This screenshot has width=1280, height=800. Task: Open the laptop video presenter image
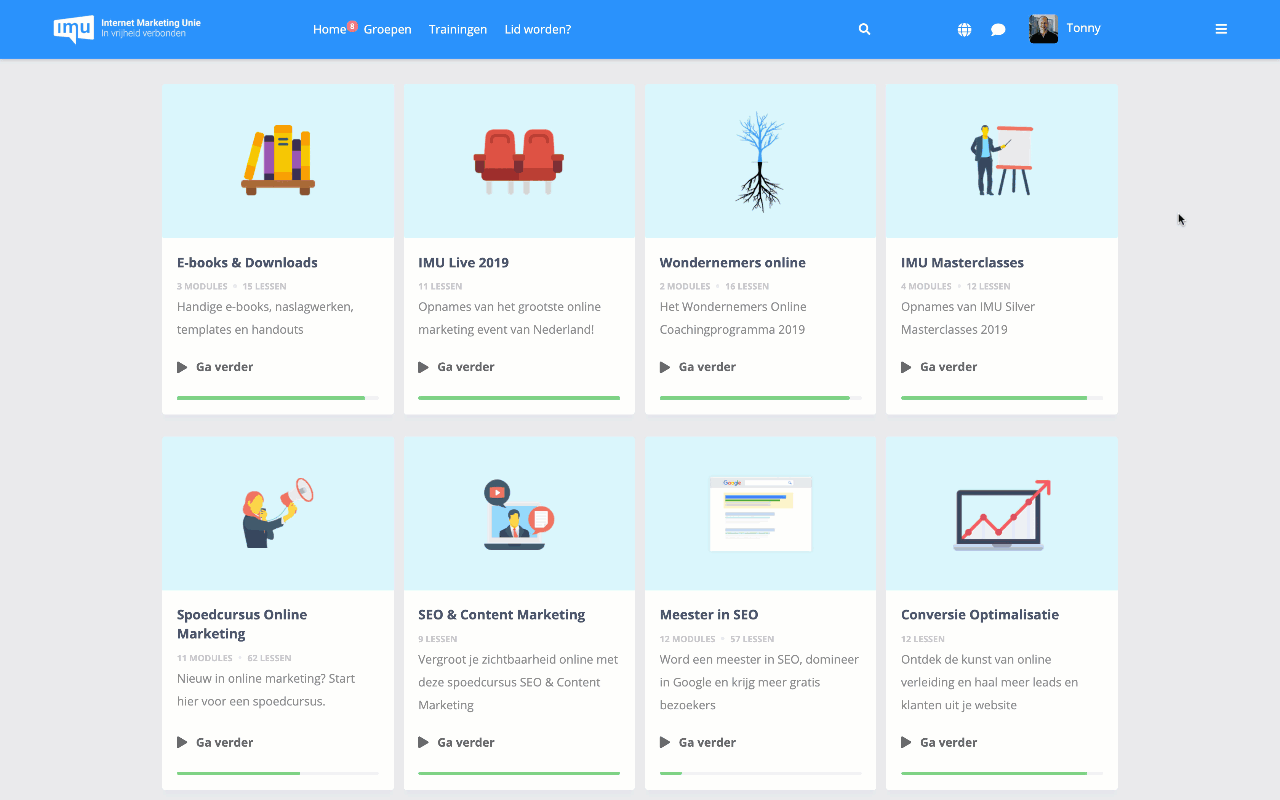[x=519, y=513]
